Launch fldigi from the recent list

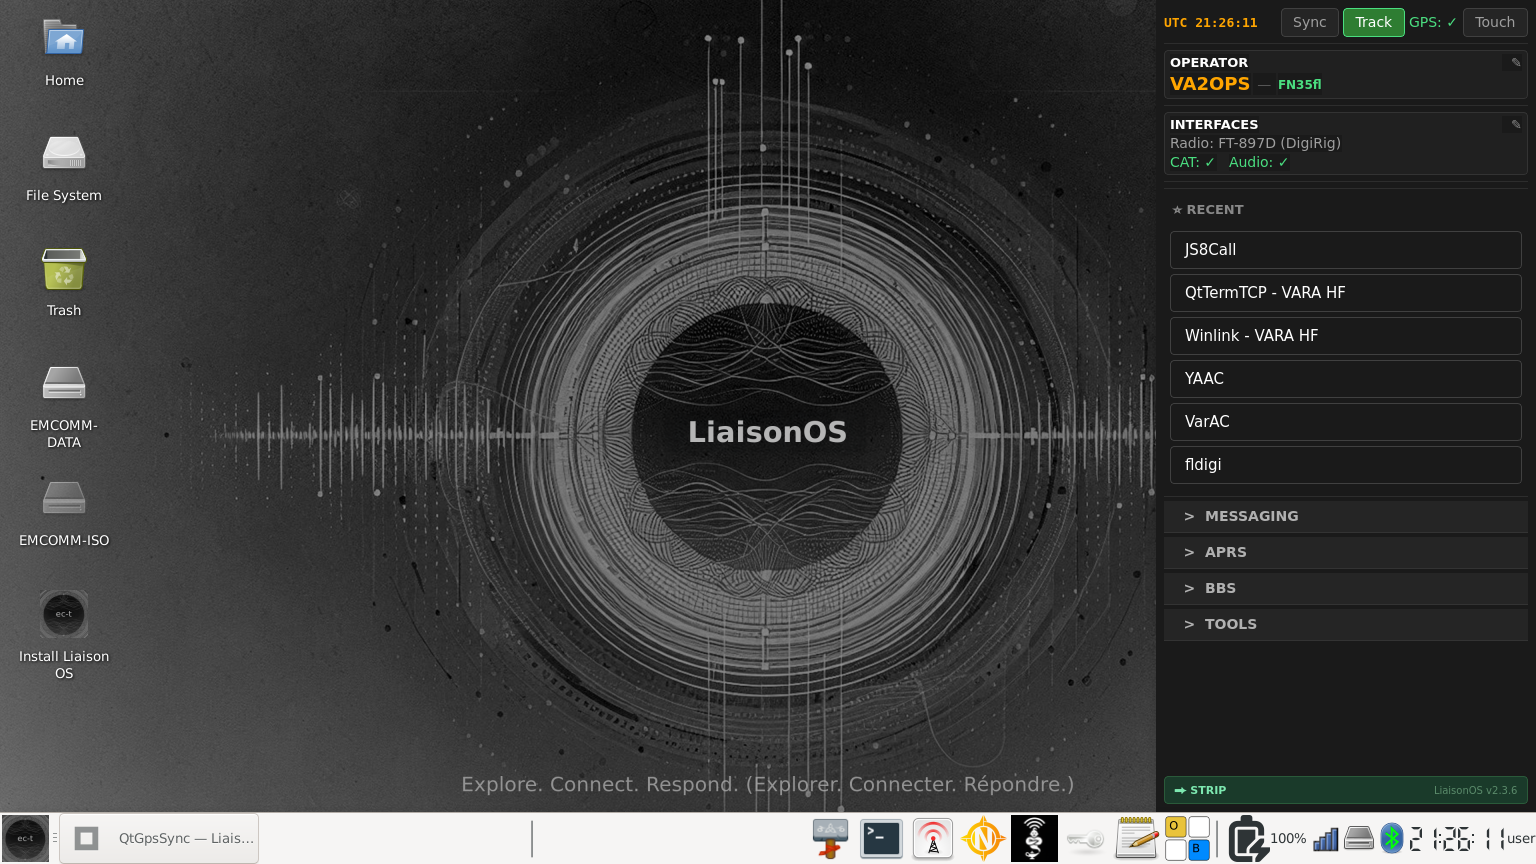click(x=1346, y=465)
